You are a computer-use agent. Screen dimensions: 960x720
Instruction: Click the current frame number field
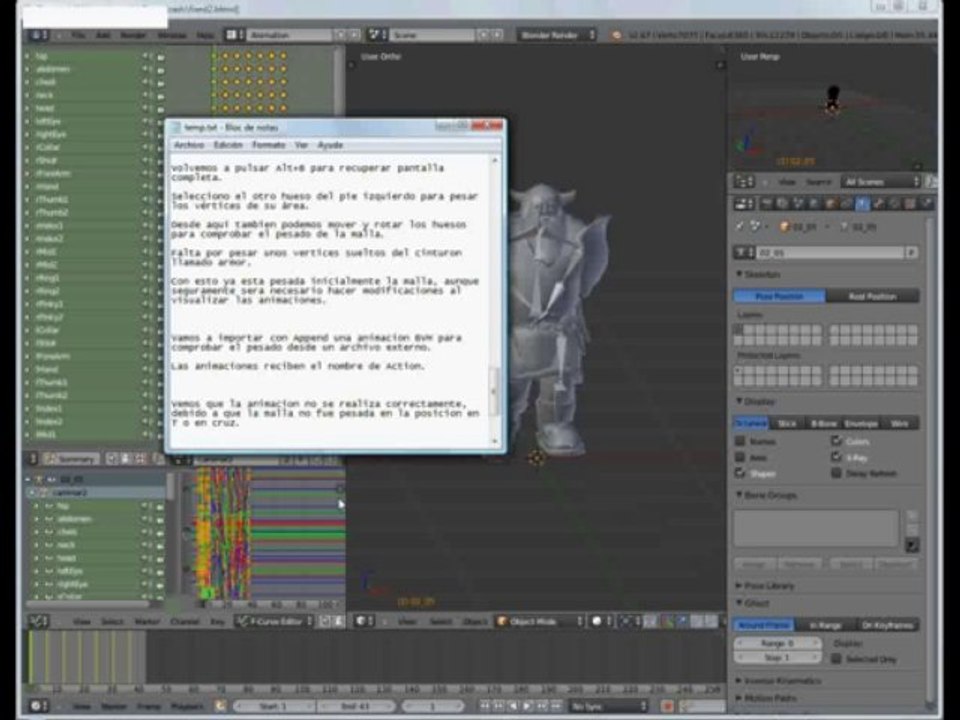pyautogui.click(x=433, y=707)
